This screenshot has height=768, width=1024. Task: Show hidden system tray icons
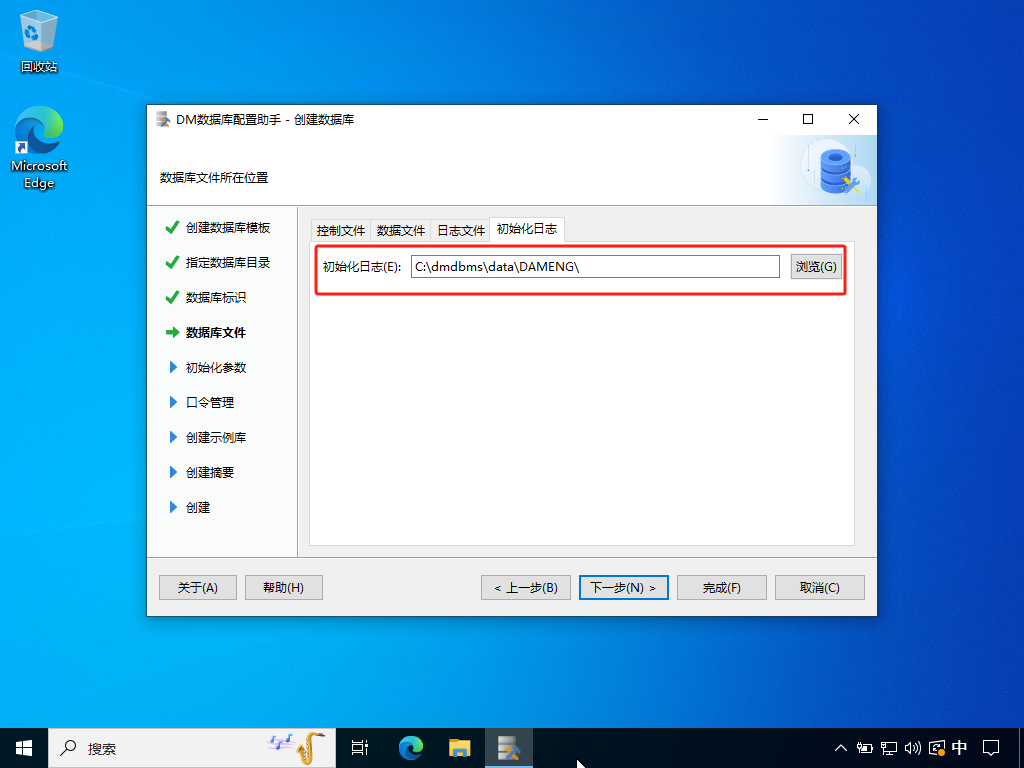[840, 748]
